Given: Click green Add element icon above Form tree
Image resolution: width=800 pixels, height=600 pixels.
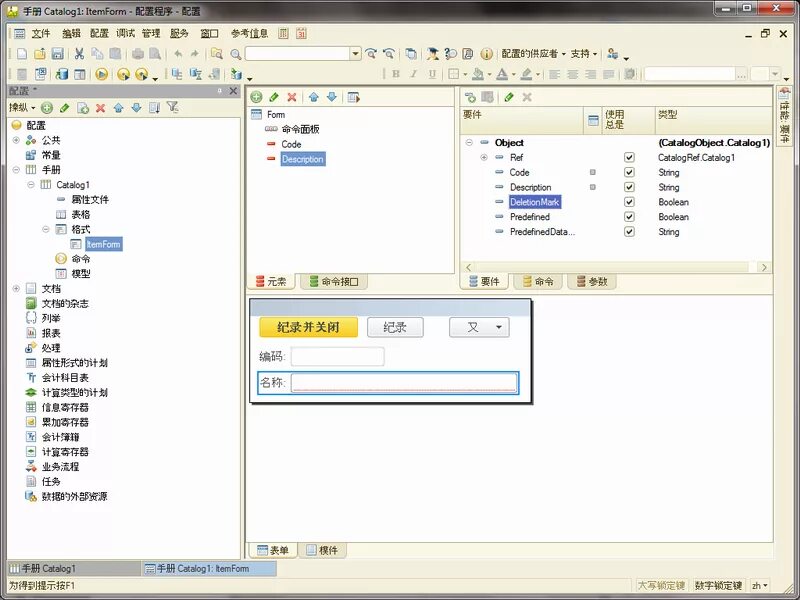Looking at the screenshot, I should pyautogui.click(x=256, y=97).
